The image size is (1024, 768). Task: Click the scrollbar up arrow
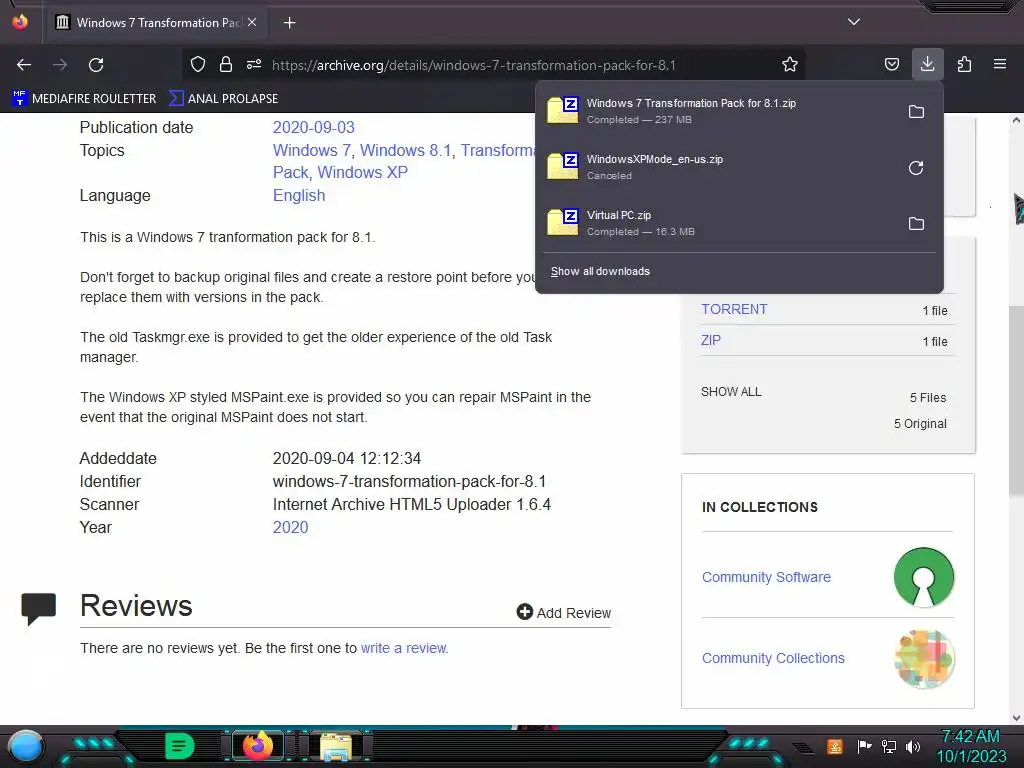(x=1016, y=120)
